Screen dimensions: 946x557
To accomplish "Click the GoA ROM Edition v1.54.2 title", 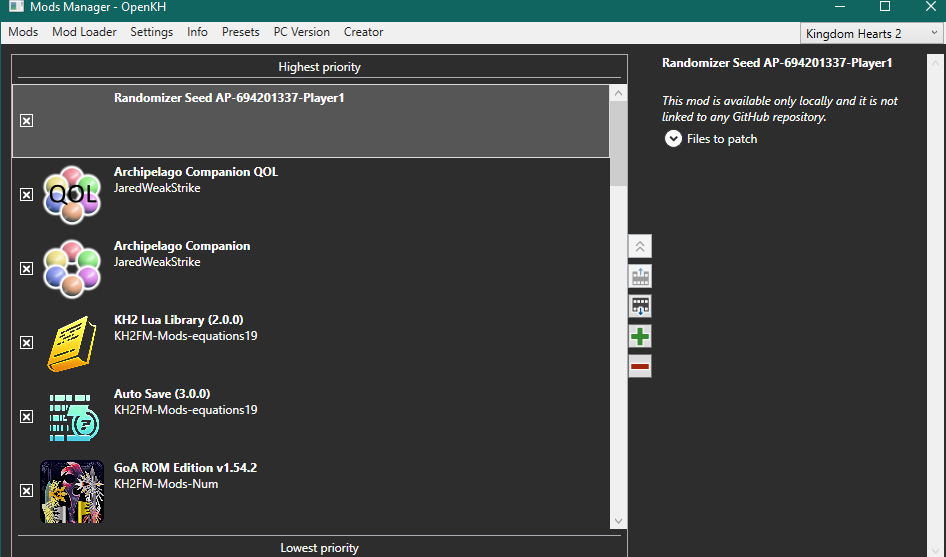I will coord(185,468).
